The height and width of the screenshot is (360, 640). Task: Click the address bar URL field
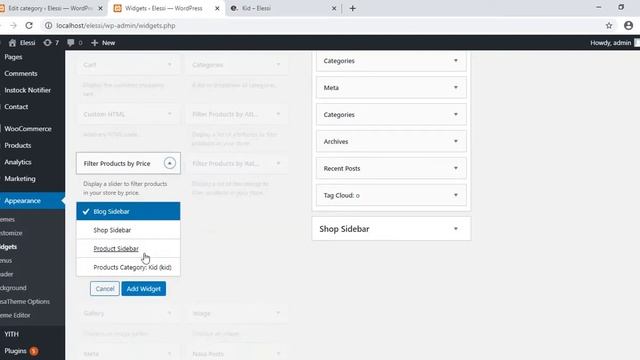coord(322,25)
